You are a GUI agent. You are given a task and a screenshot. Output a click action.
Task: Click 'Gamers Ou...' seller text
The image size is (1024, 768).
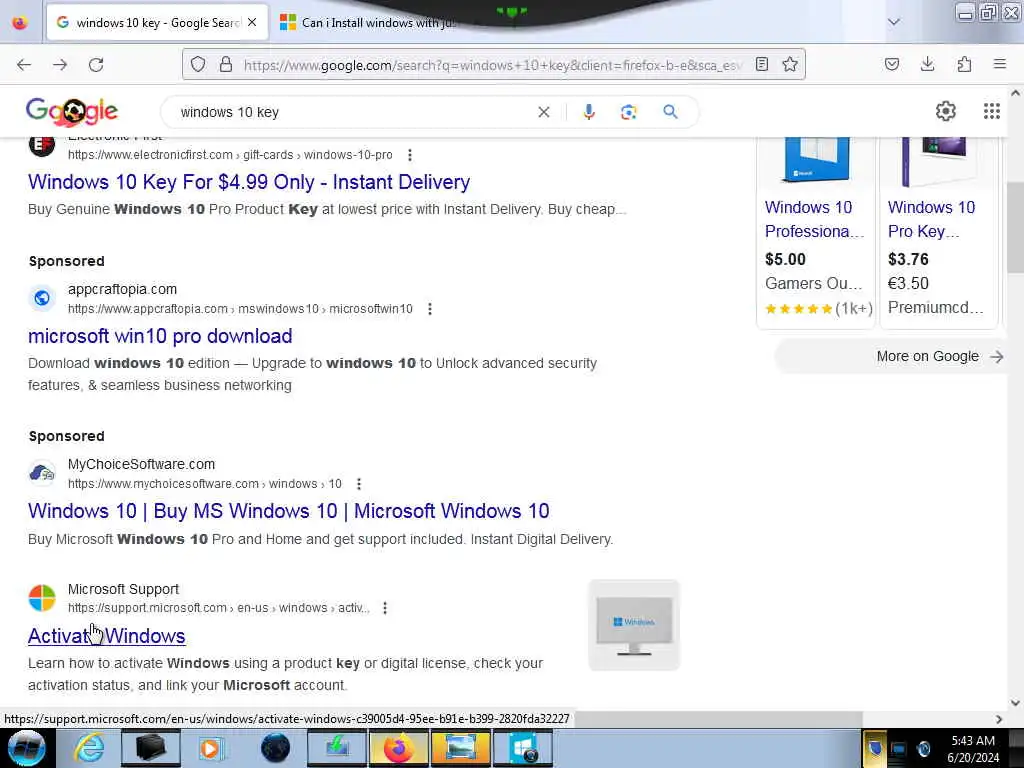(814, 283)
